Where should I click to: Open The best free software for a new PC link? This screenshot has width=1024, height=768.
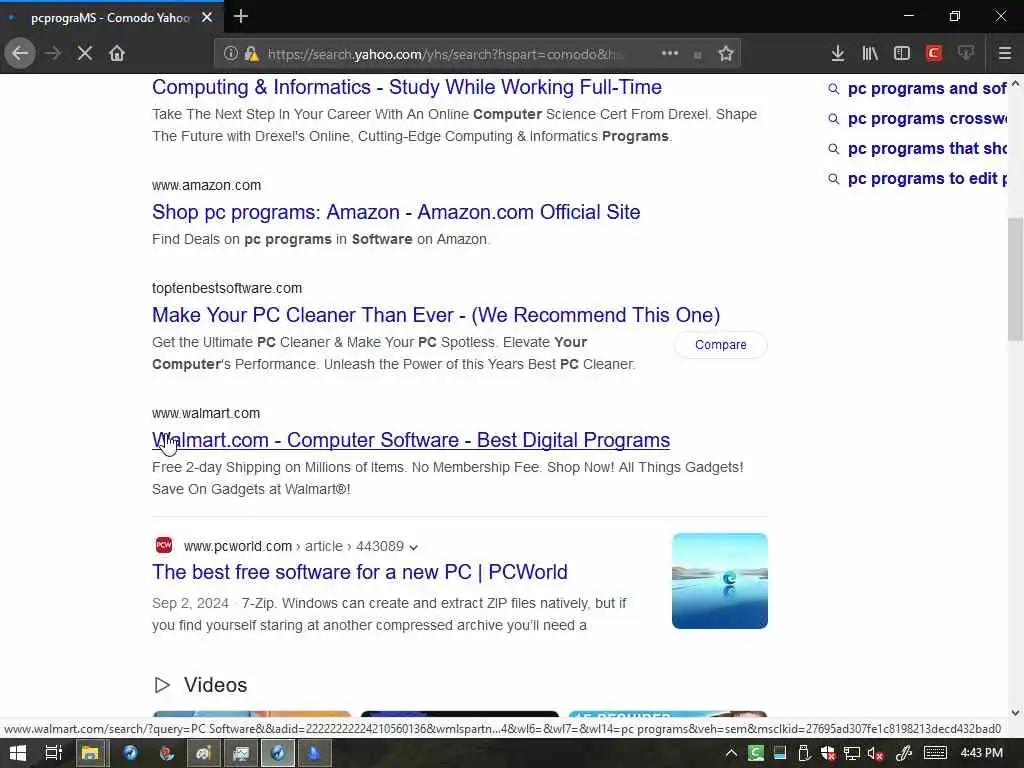pyautogui.click(x=360, y=571)
